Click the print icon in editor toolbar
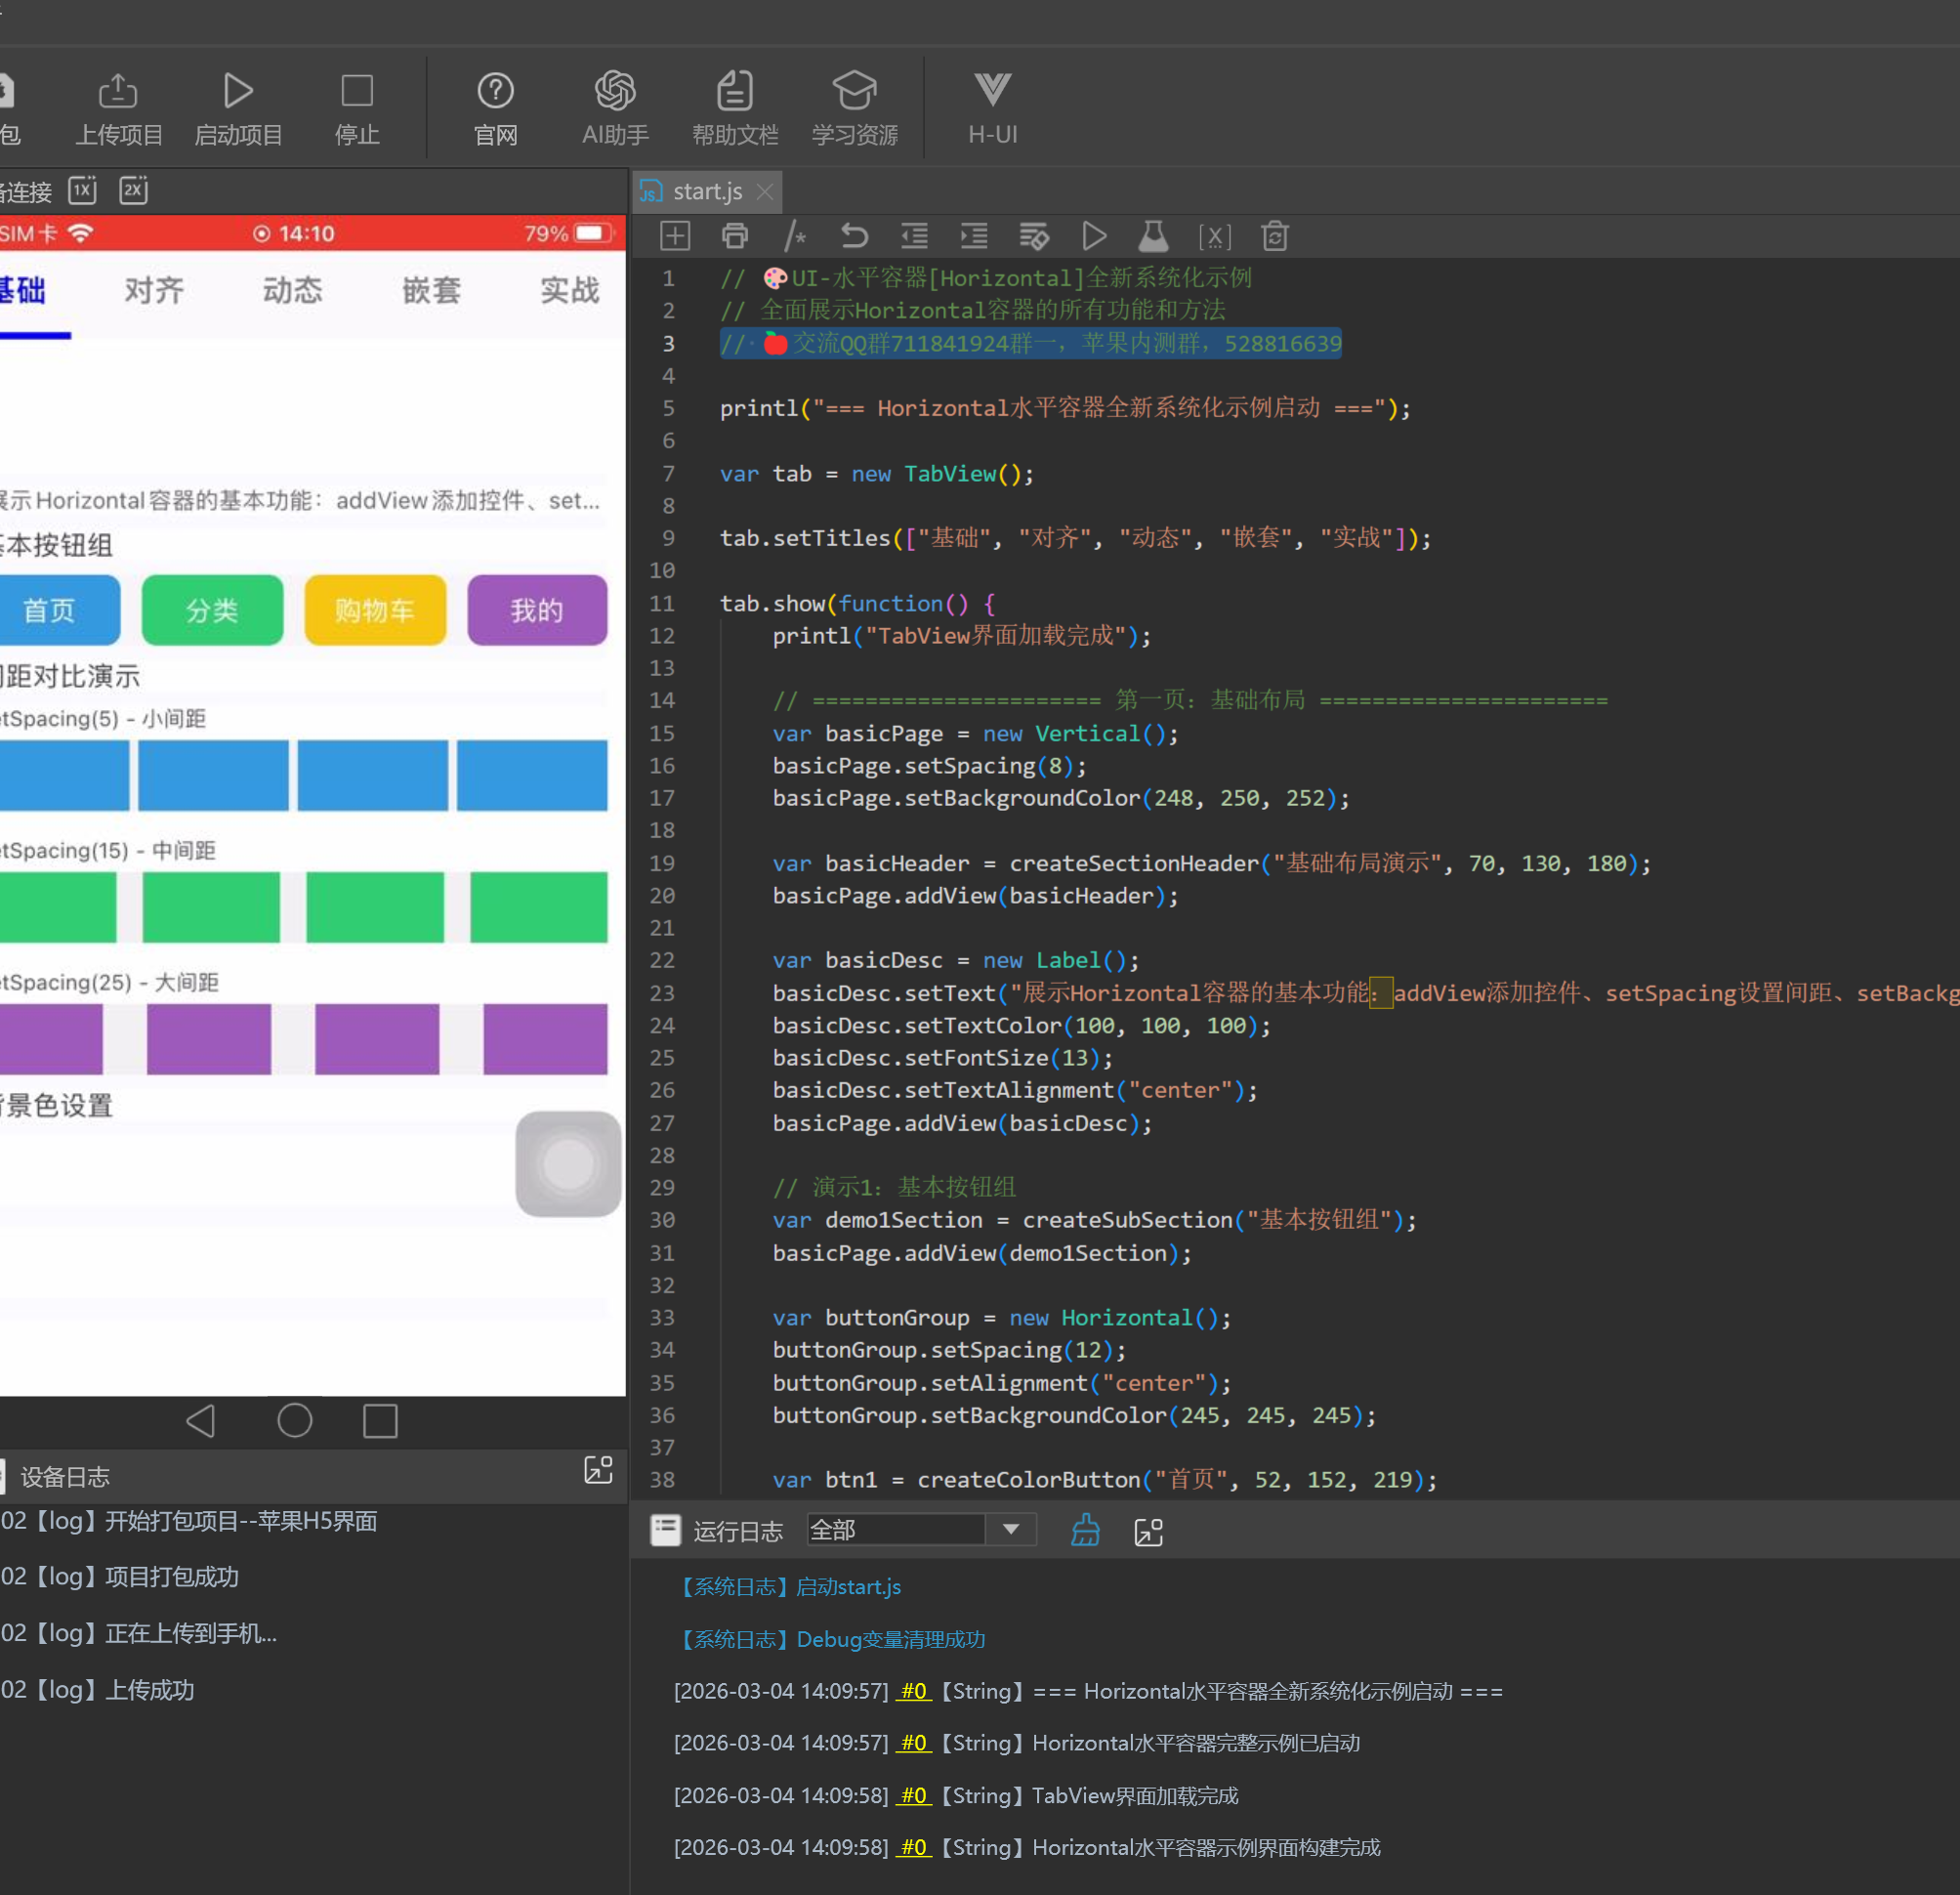This screenshot has width=1960, height=1895. (x=735, y=236)
